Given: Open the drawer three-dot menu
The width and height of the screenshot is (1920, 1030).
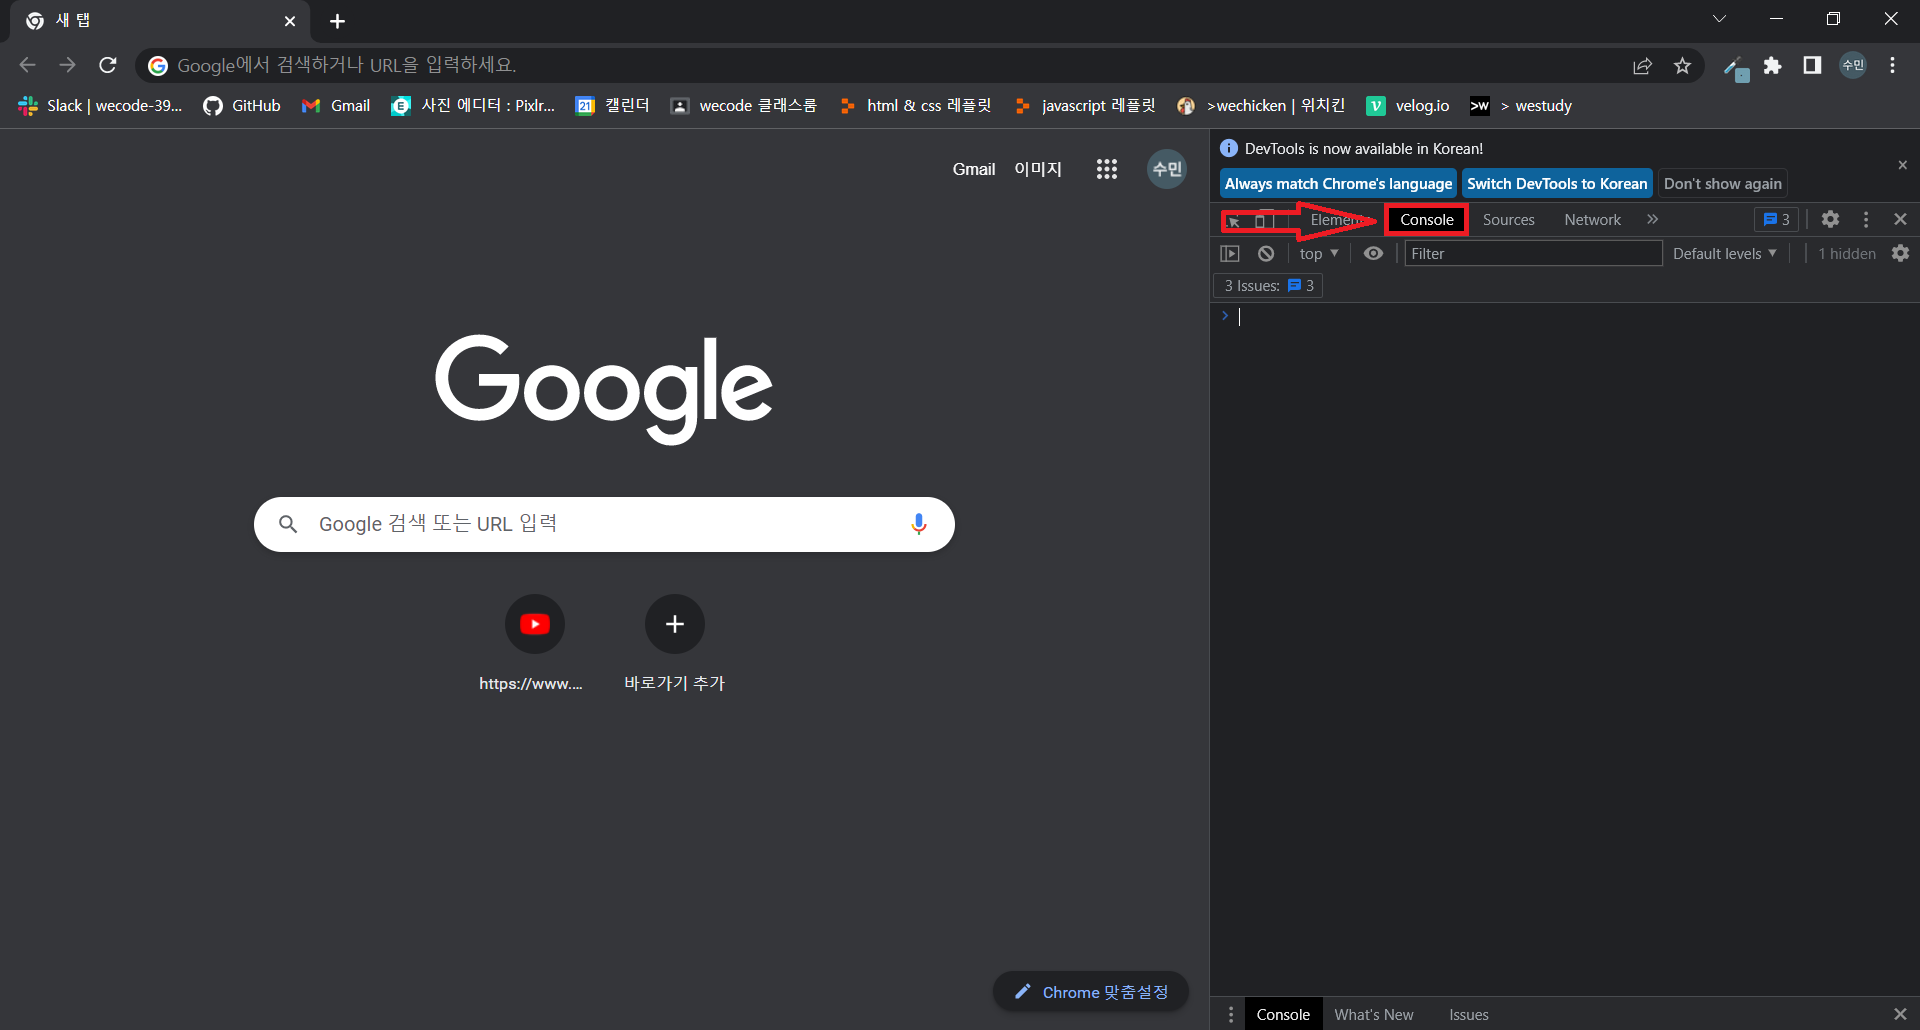Looking at the screenshot, I should [1230, 1014].
